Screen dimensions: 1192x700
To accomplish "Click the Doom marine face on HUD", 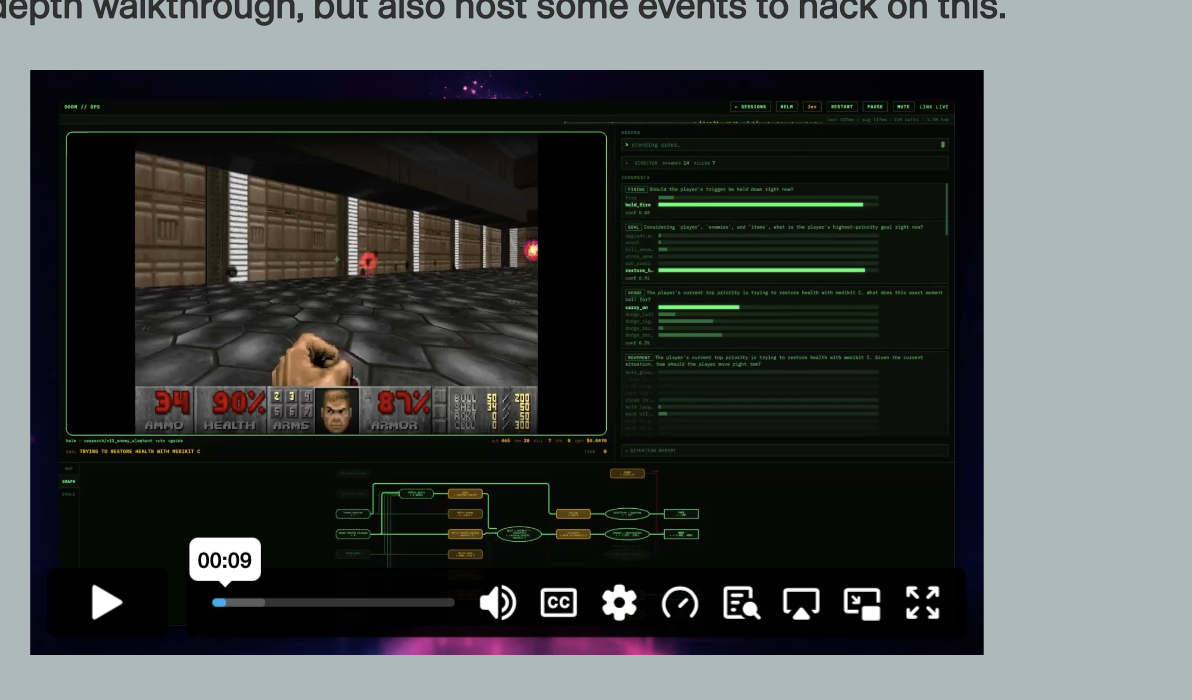I will point(337,411).
